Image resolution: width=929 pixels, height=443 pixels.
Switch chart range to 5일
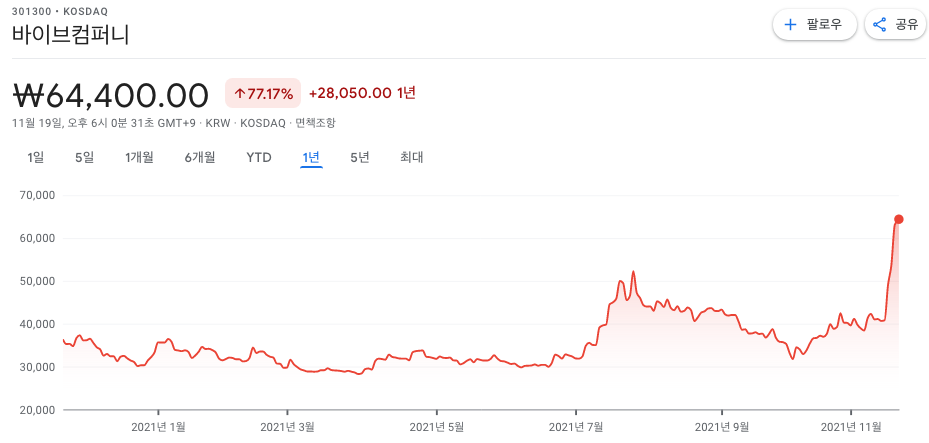point(85,158)
